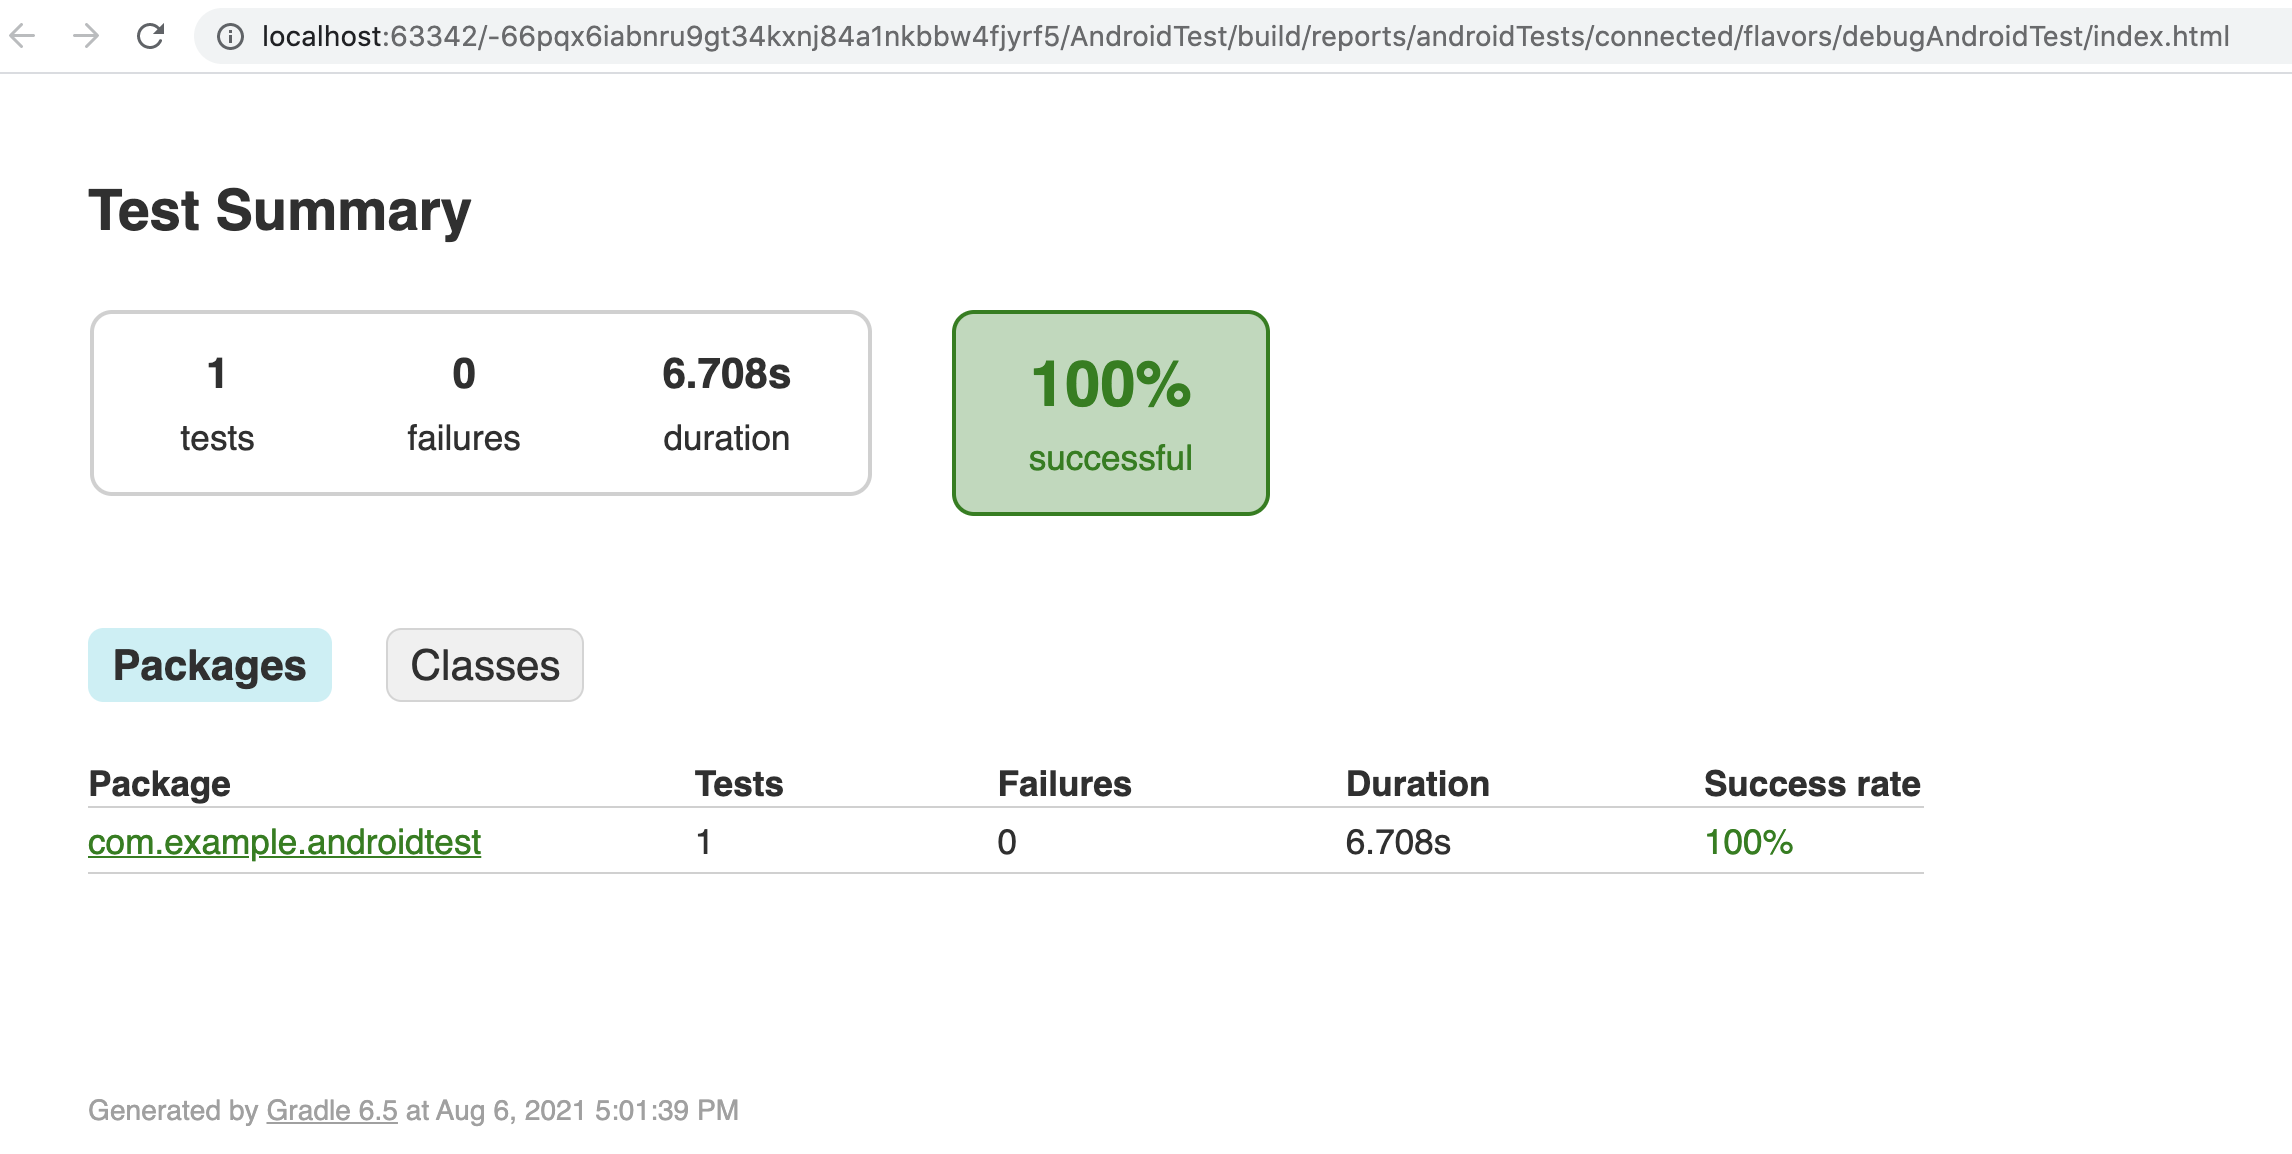Click the Tests column header
The height and width of the screenshot is (1154, 2292).
pyautogui.click(x=739, y=784)
